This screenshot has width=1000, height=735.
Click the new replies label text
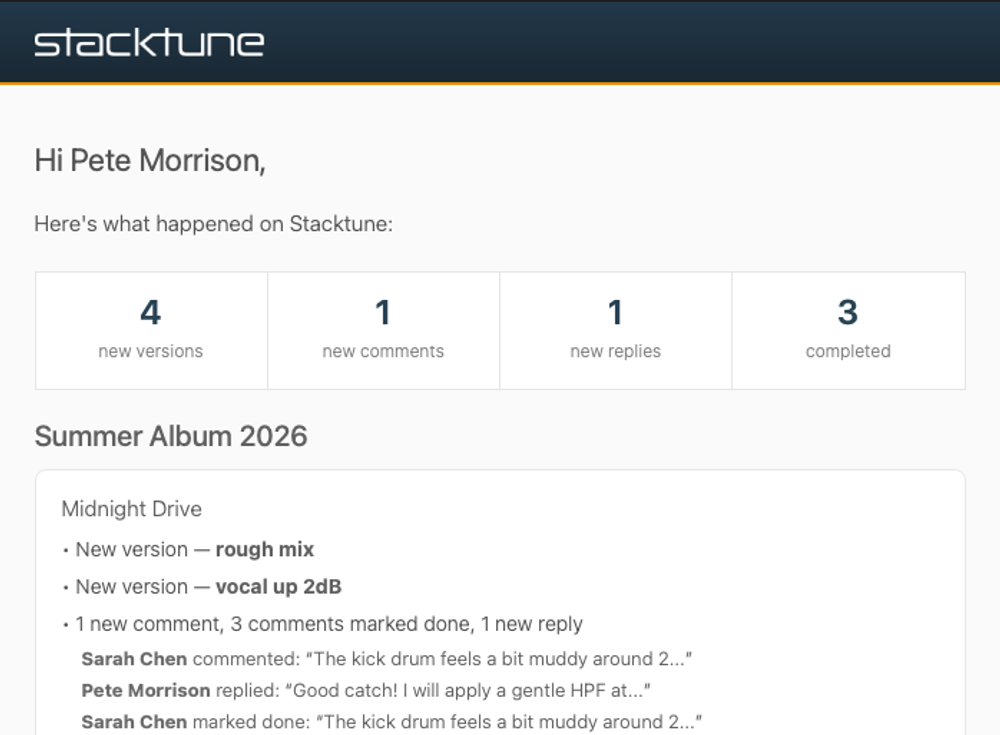tap(615, 351)
